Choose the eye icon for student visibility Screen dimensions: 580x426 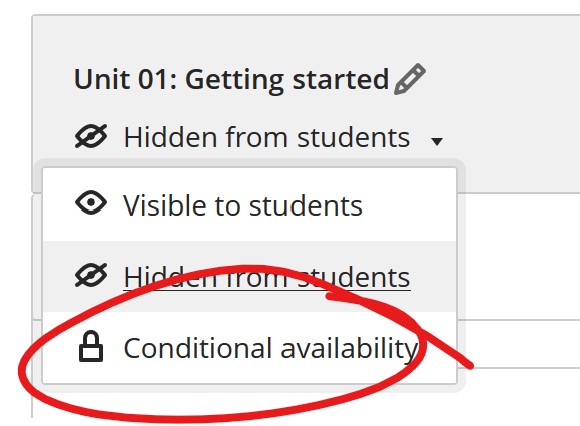(x=91, y=203)
